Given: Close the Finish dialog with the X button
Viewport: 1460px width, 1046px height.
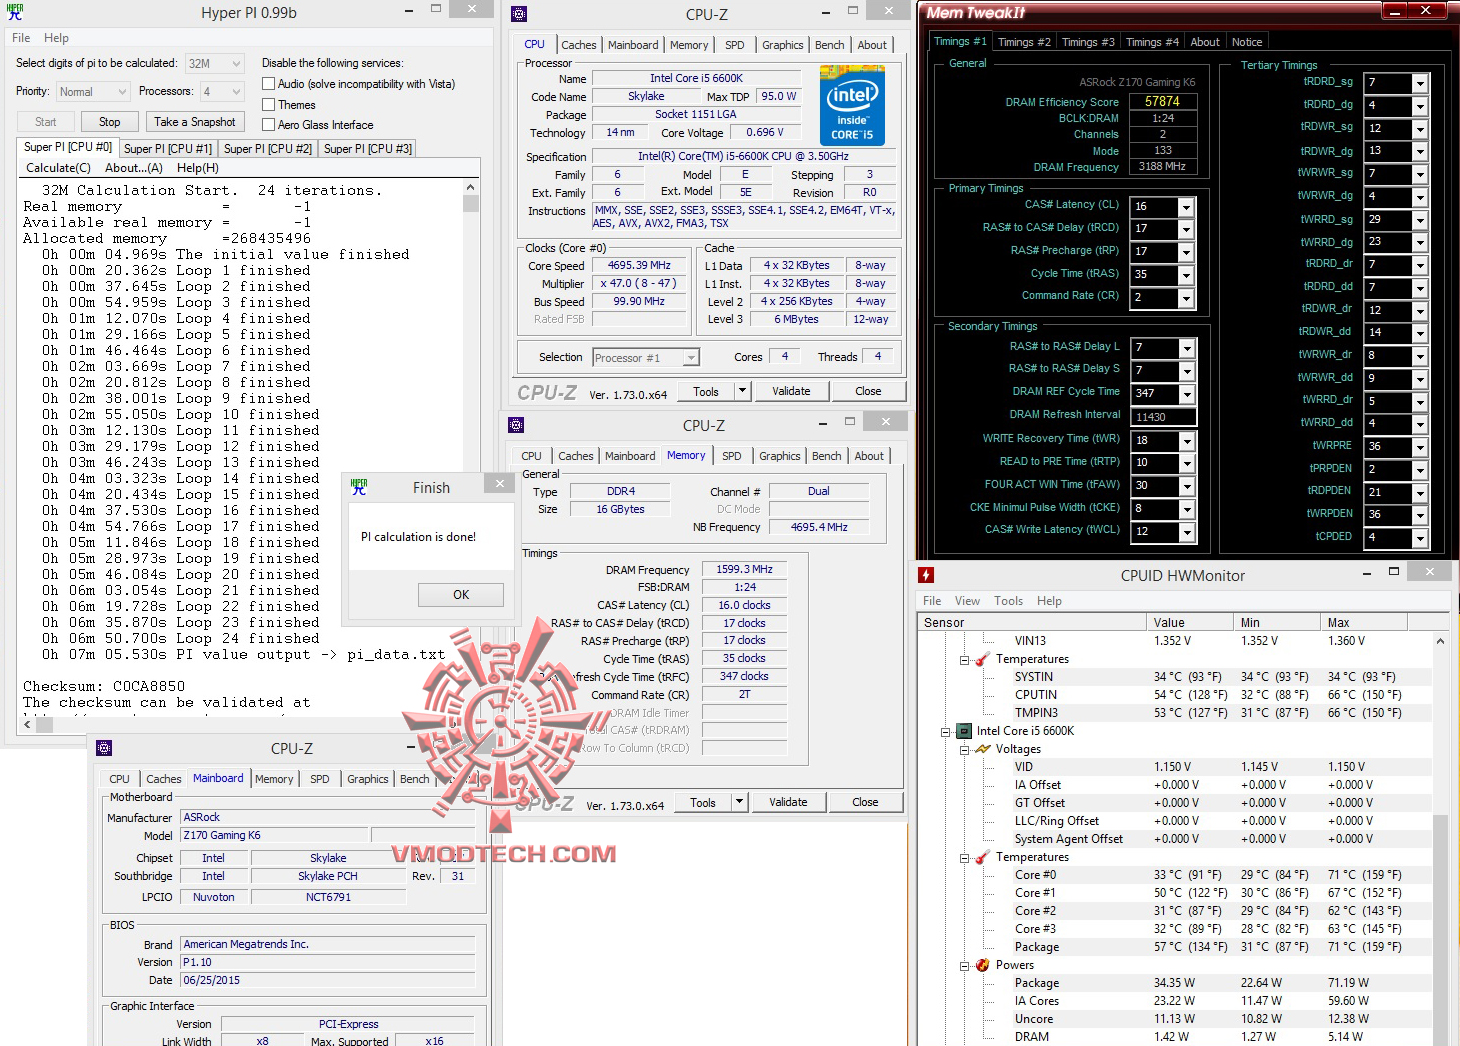Looking at the screenshot, I should (500, 484).
